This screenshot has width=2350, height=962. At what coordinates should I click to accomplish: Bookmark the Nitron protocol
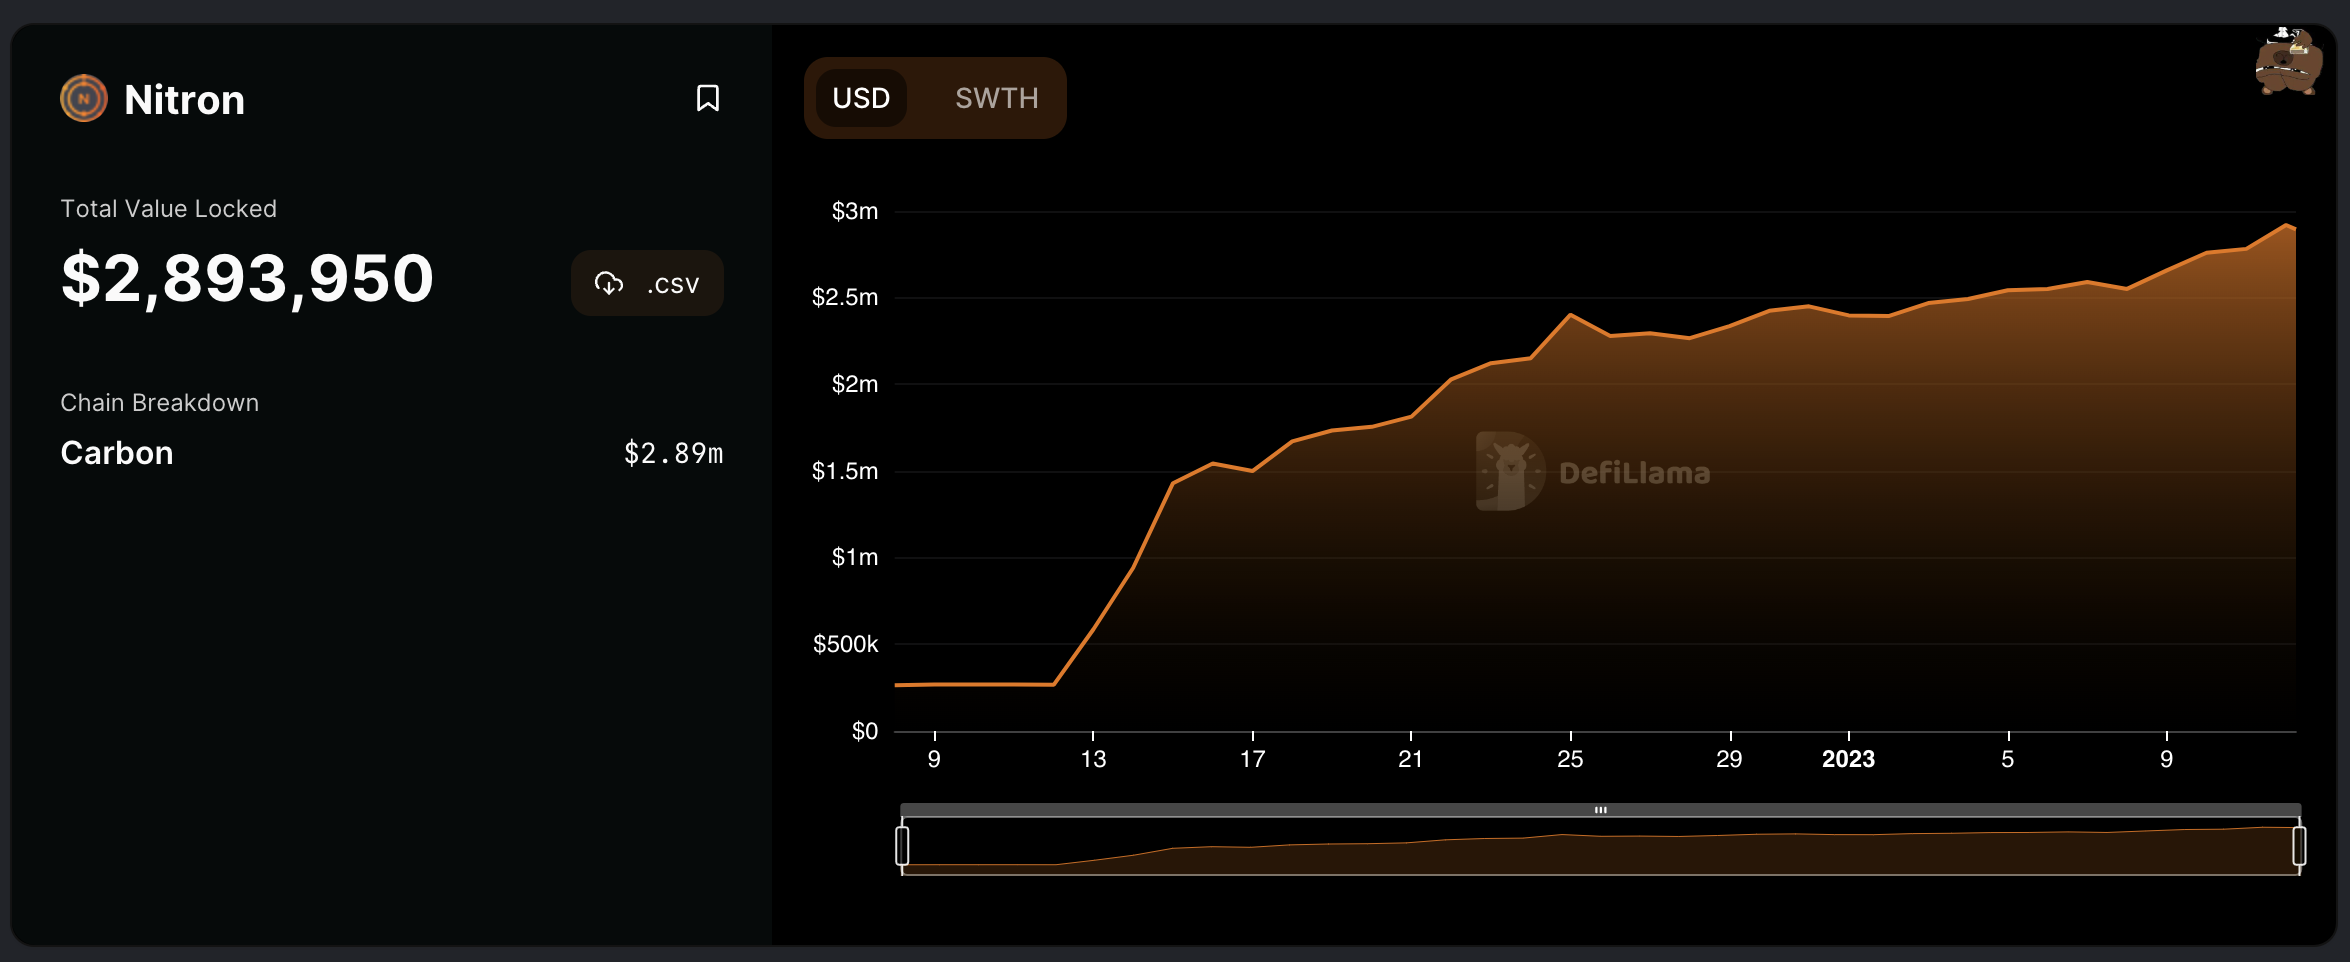pos(708,98)
